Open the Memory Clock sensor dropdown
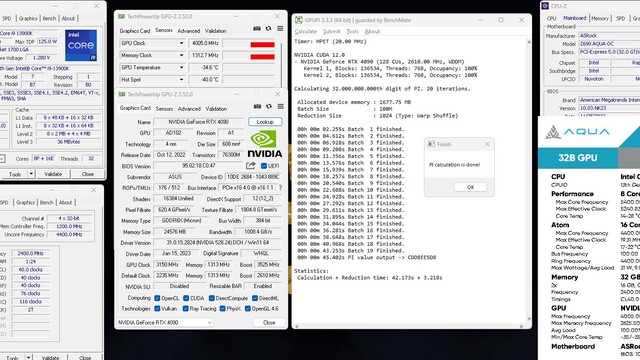Screen dimensions: 640x360 click(181, 55)
